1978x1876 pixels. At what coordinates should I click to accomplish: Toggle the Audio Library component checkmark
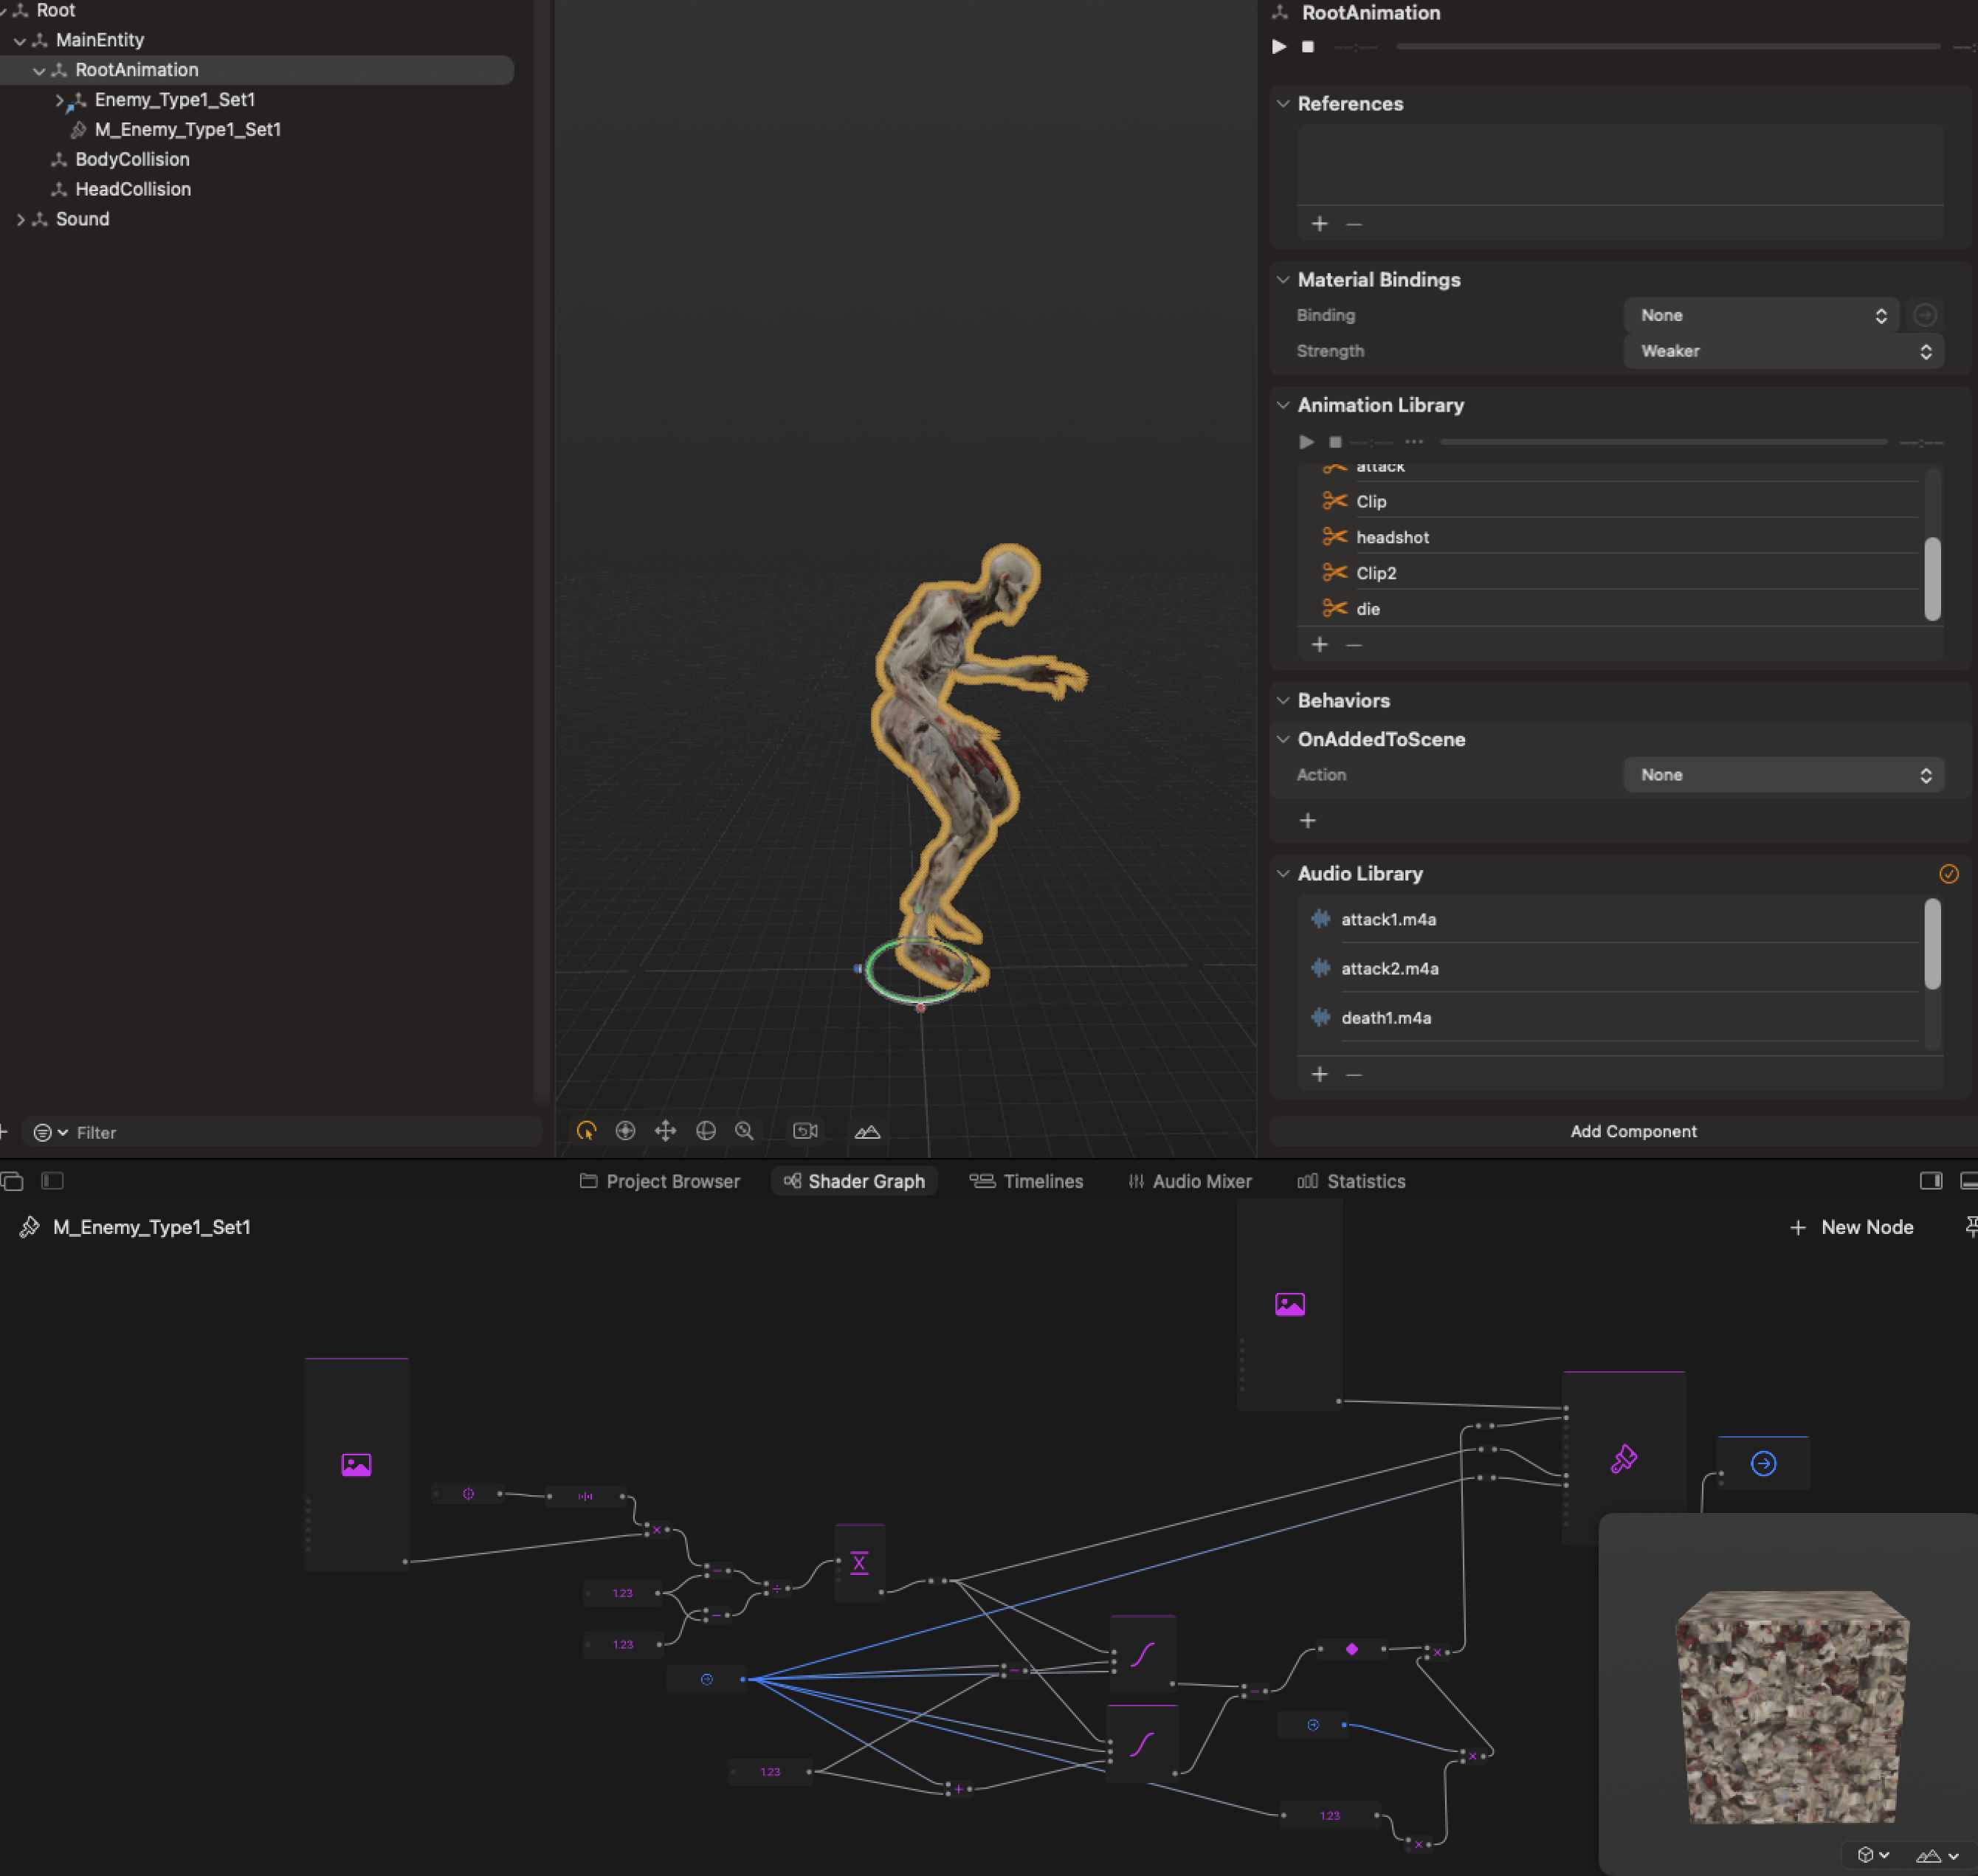tap(1948, 874)
